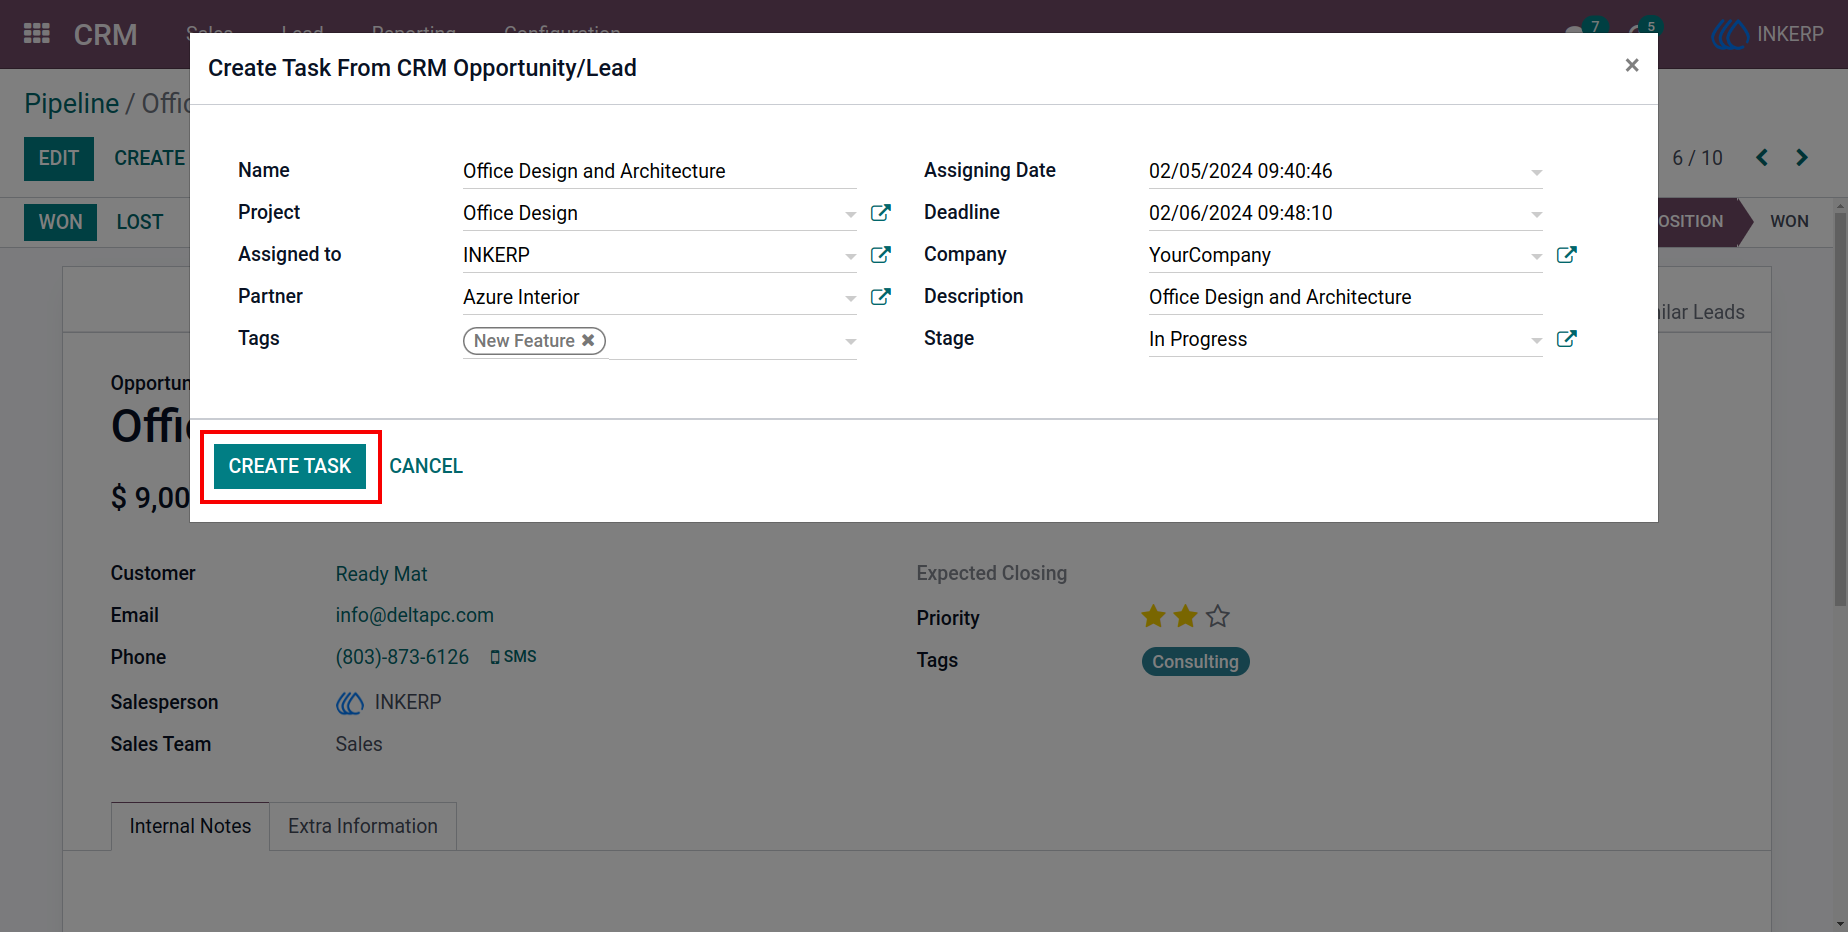Open the Pipeline breadcrumb link
The height and width of the screenshot is (932, 1848).
click(x=72, y=103)
